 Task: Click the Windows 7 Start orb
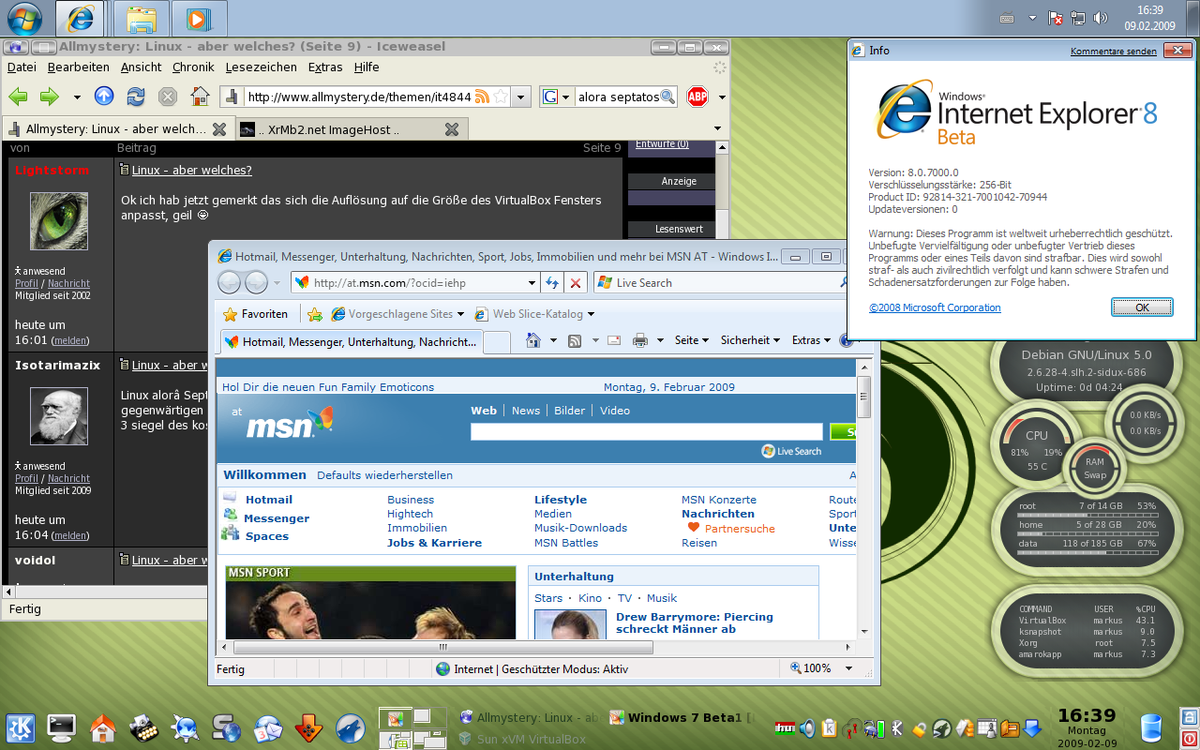(24, 18)
